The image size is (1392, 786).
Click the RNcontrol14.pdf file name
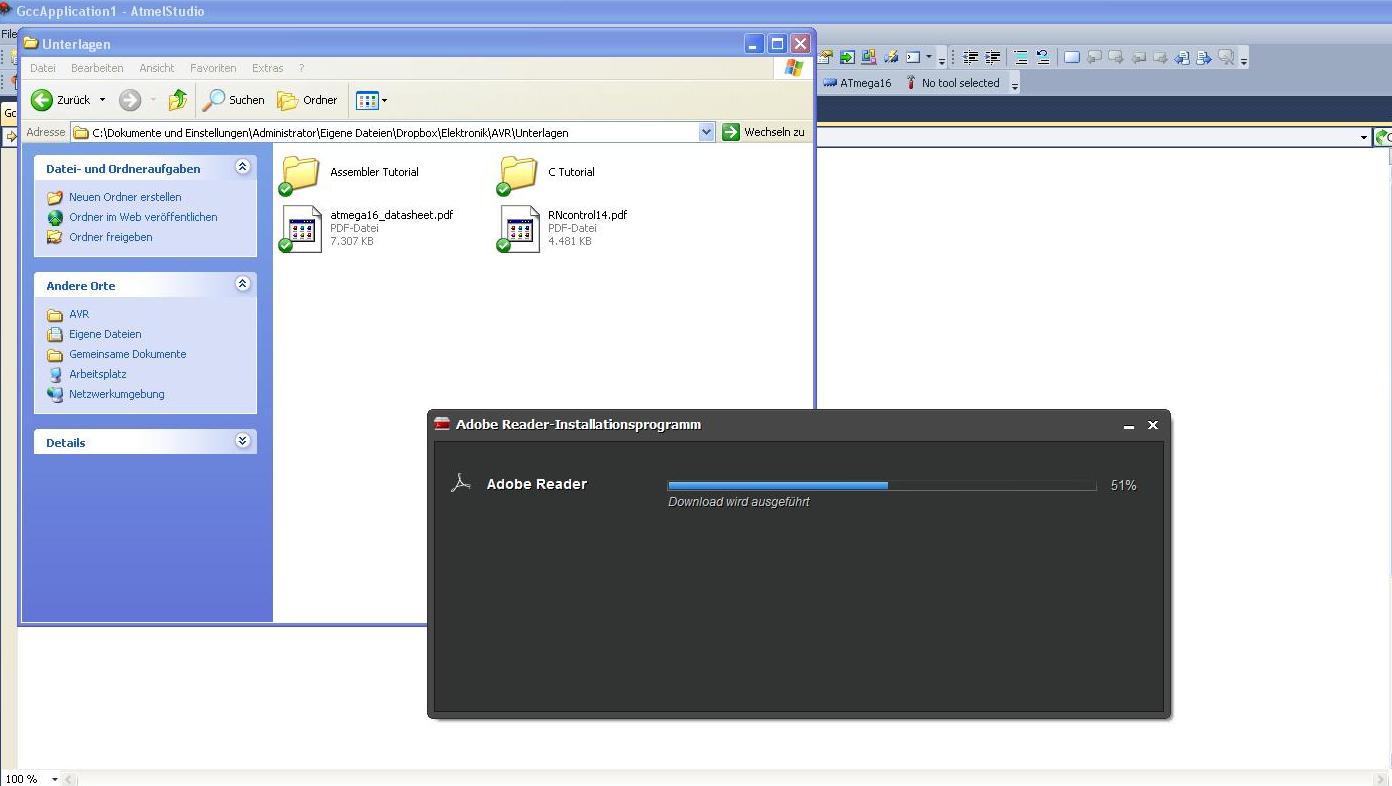(x=588, y=215)
